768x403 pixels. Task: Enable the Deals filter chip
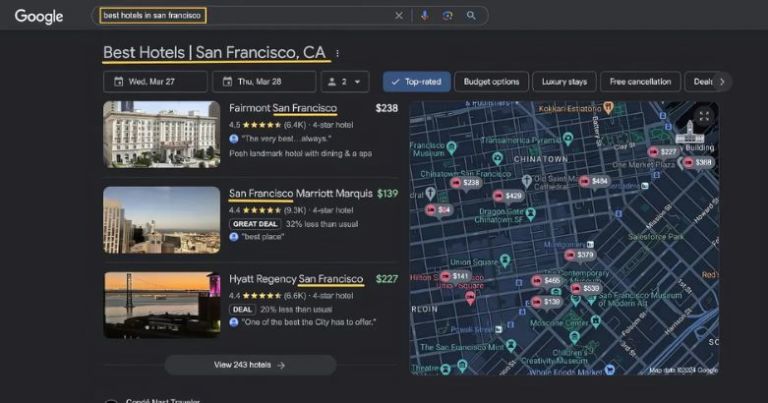tap(702, 82)
